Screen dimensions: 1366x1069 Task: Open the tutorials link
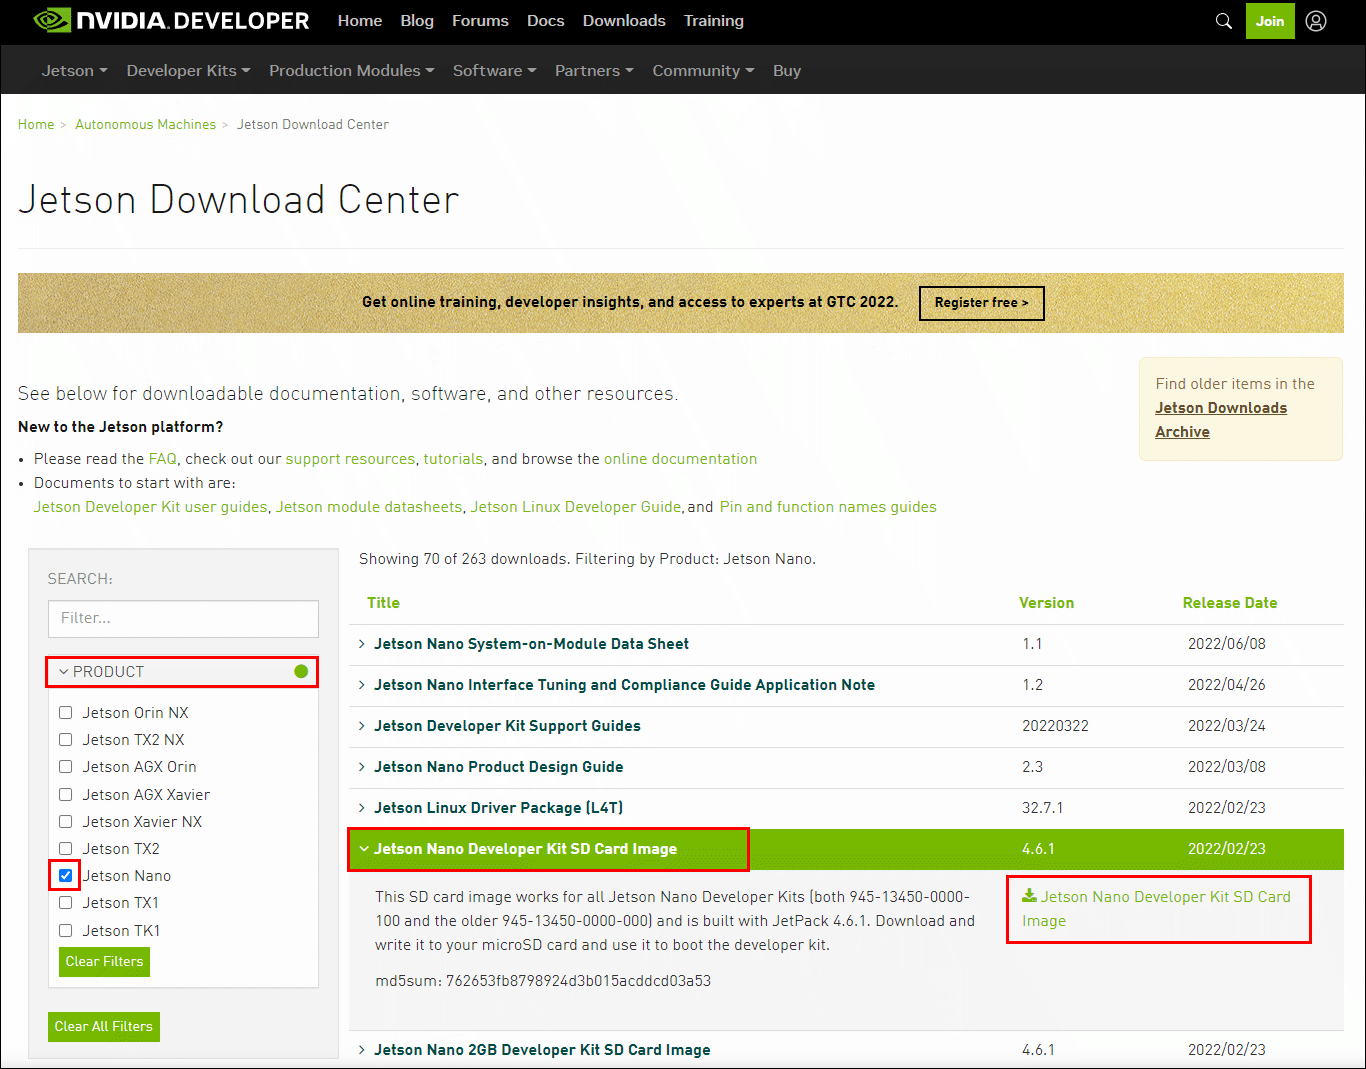click(453, 459)
